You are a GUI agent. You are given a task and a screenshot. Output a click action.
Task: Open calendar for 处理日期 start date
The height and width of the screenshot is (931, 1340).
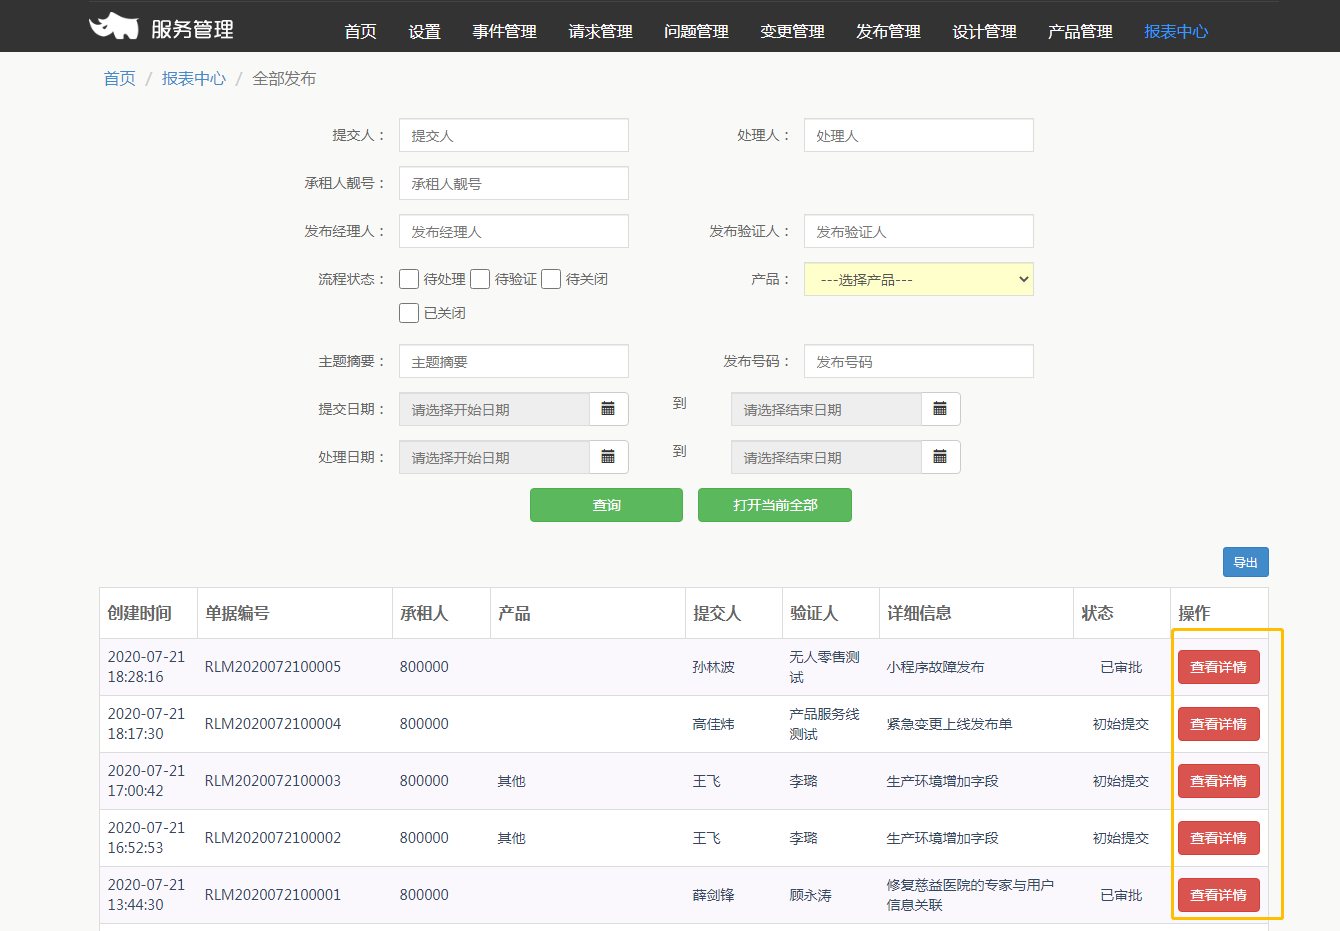pyautogui.click(x=608, y=457)
